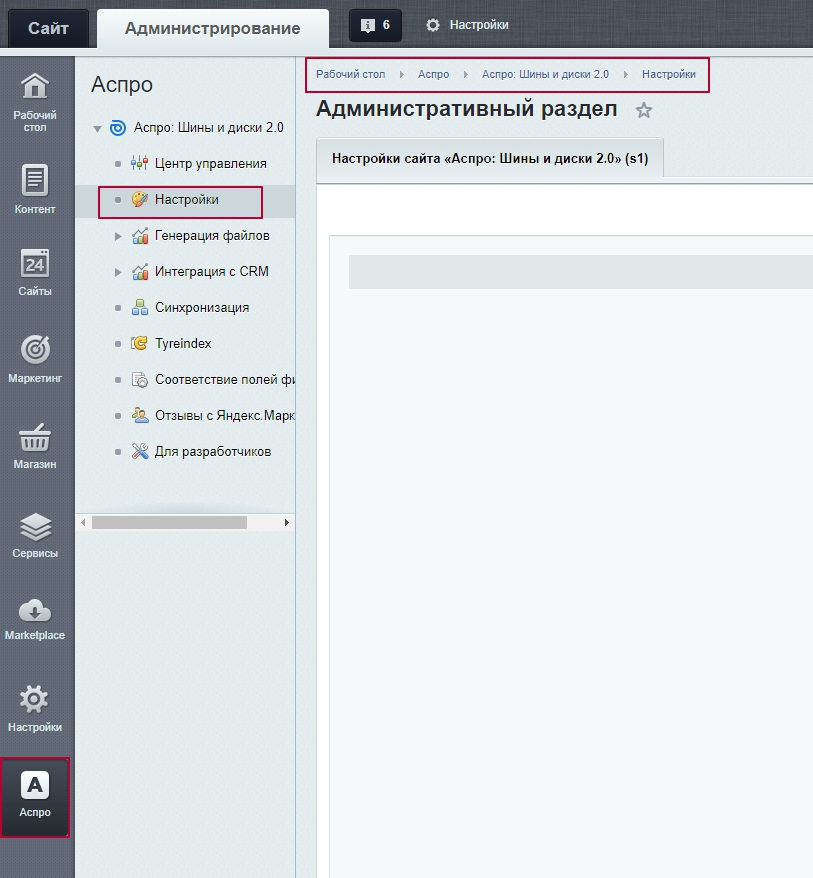
Task: Click the Генерация файлов chart icon
Action: pyautogui.click(x=139, y=236)
